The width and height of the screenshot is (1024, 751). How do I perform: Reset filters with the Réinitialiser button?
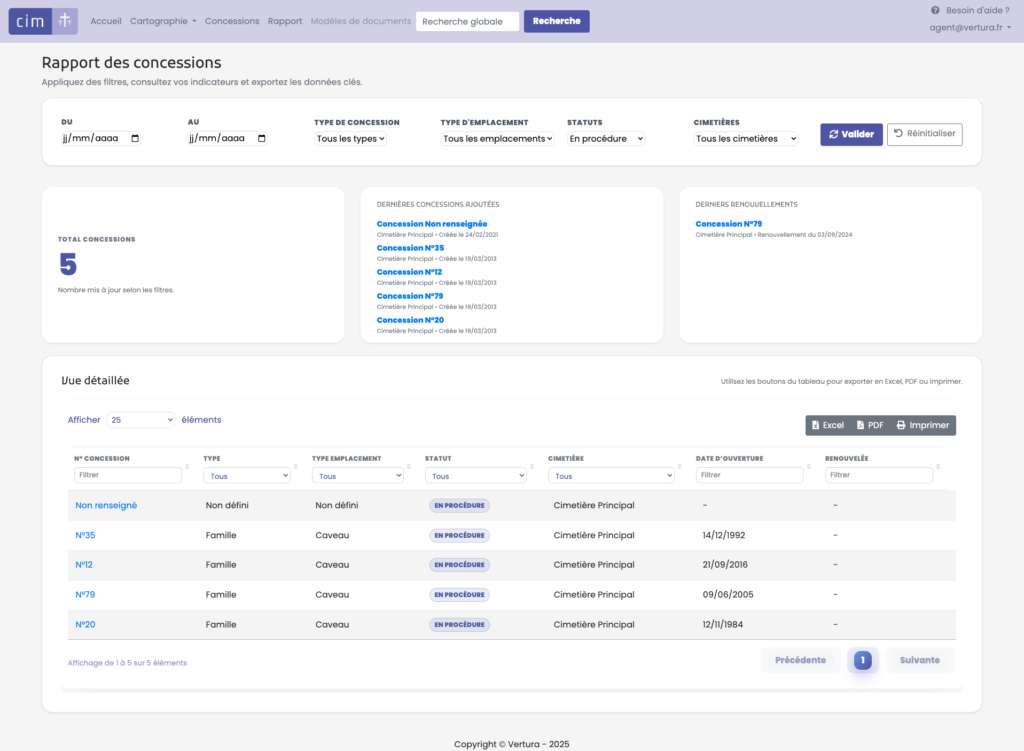(924, 134)
